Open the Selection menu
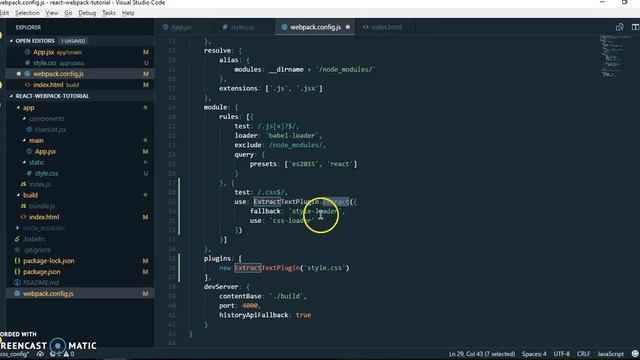The image size is (640, 360). click(x=27, y=13)
